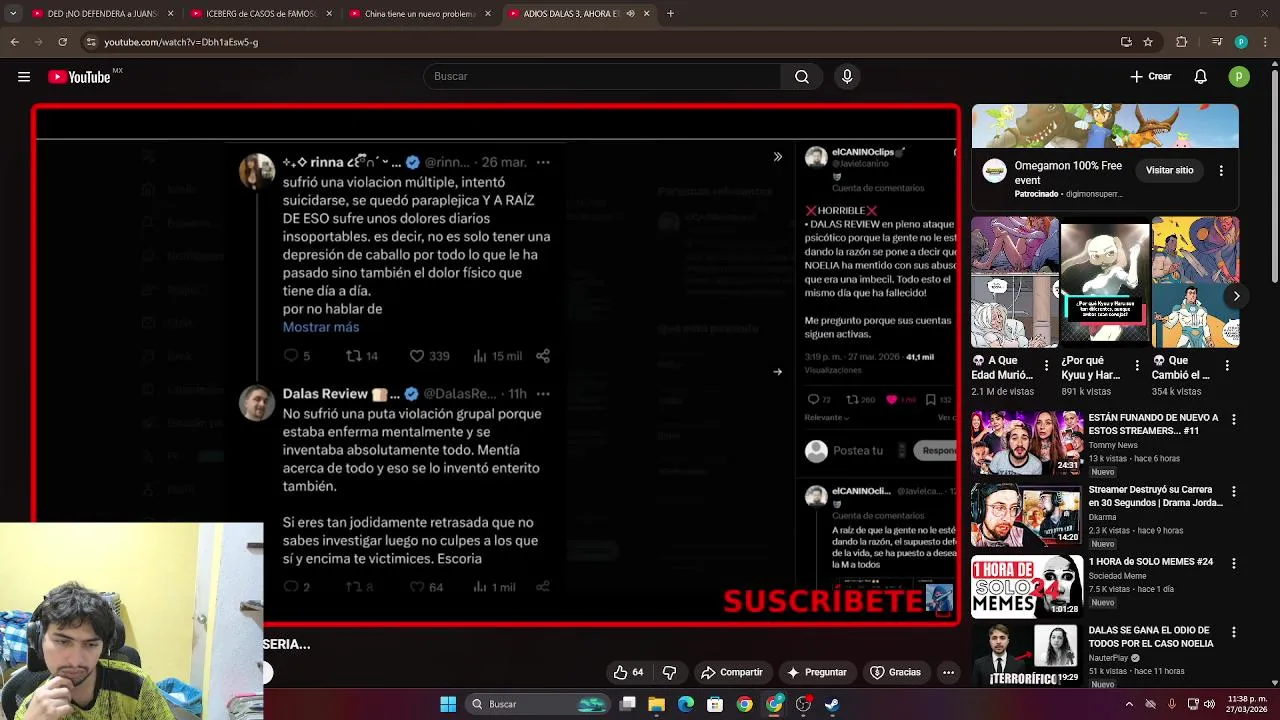Screen dimensions: 1280x720
Task: Open menu for DALAS SE GANA EL ODIO video
Action: 1234,633
